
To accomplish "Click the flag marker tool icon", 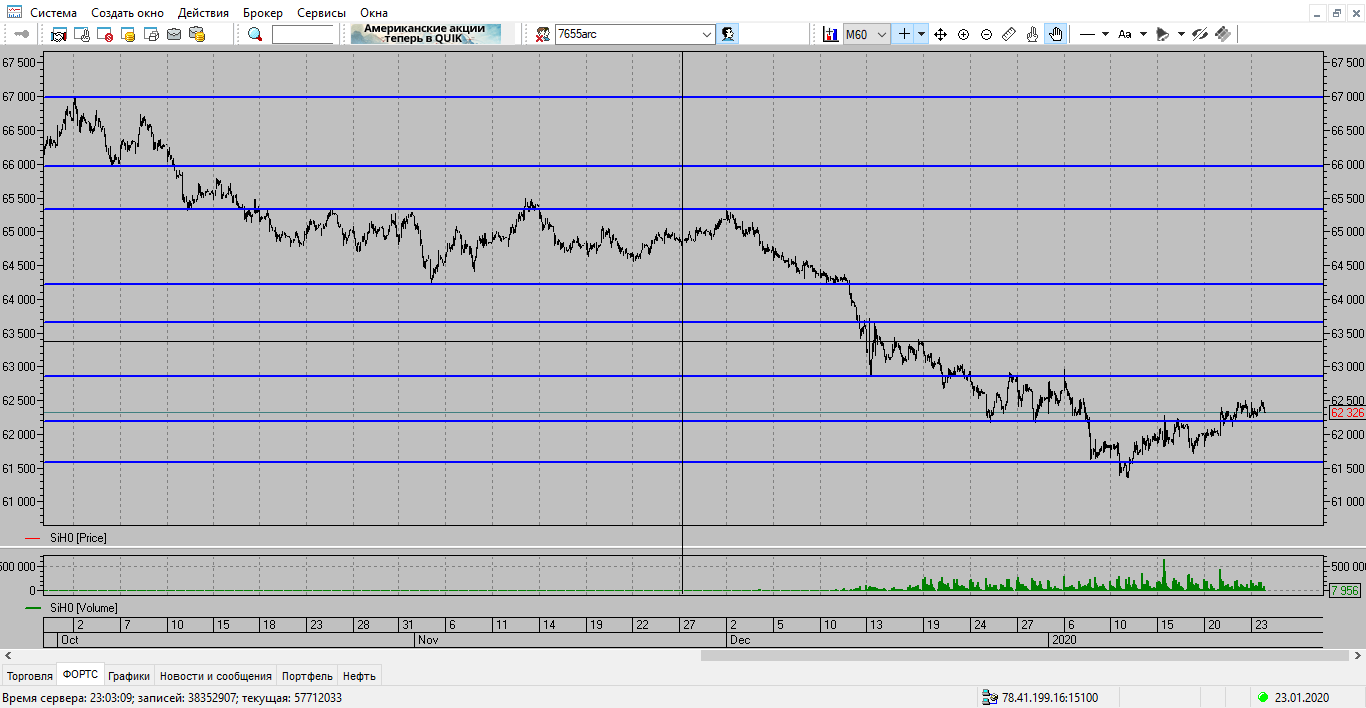I will click(1162, 34).
